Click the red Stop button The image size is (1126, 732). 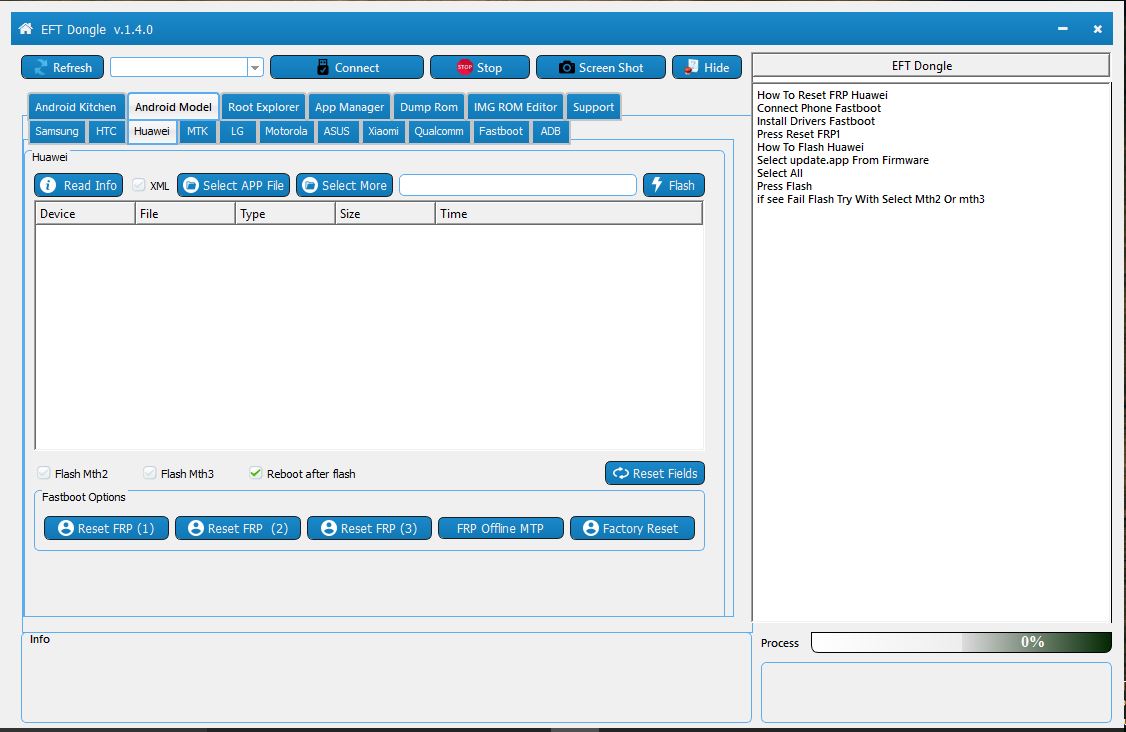point(480,68)
